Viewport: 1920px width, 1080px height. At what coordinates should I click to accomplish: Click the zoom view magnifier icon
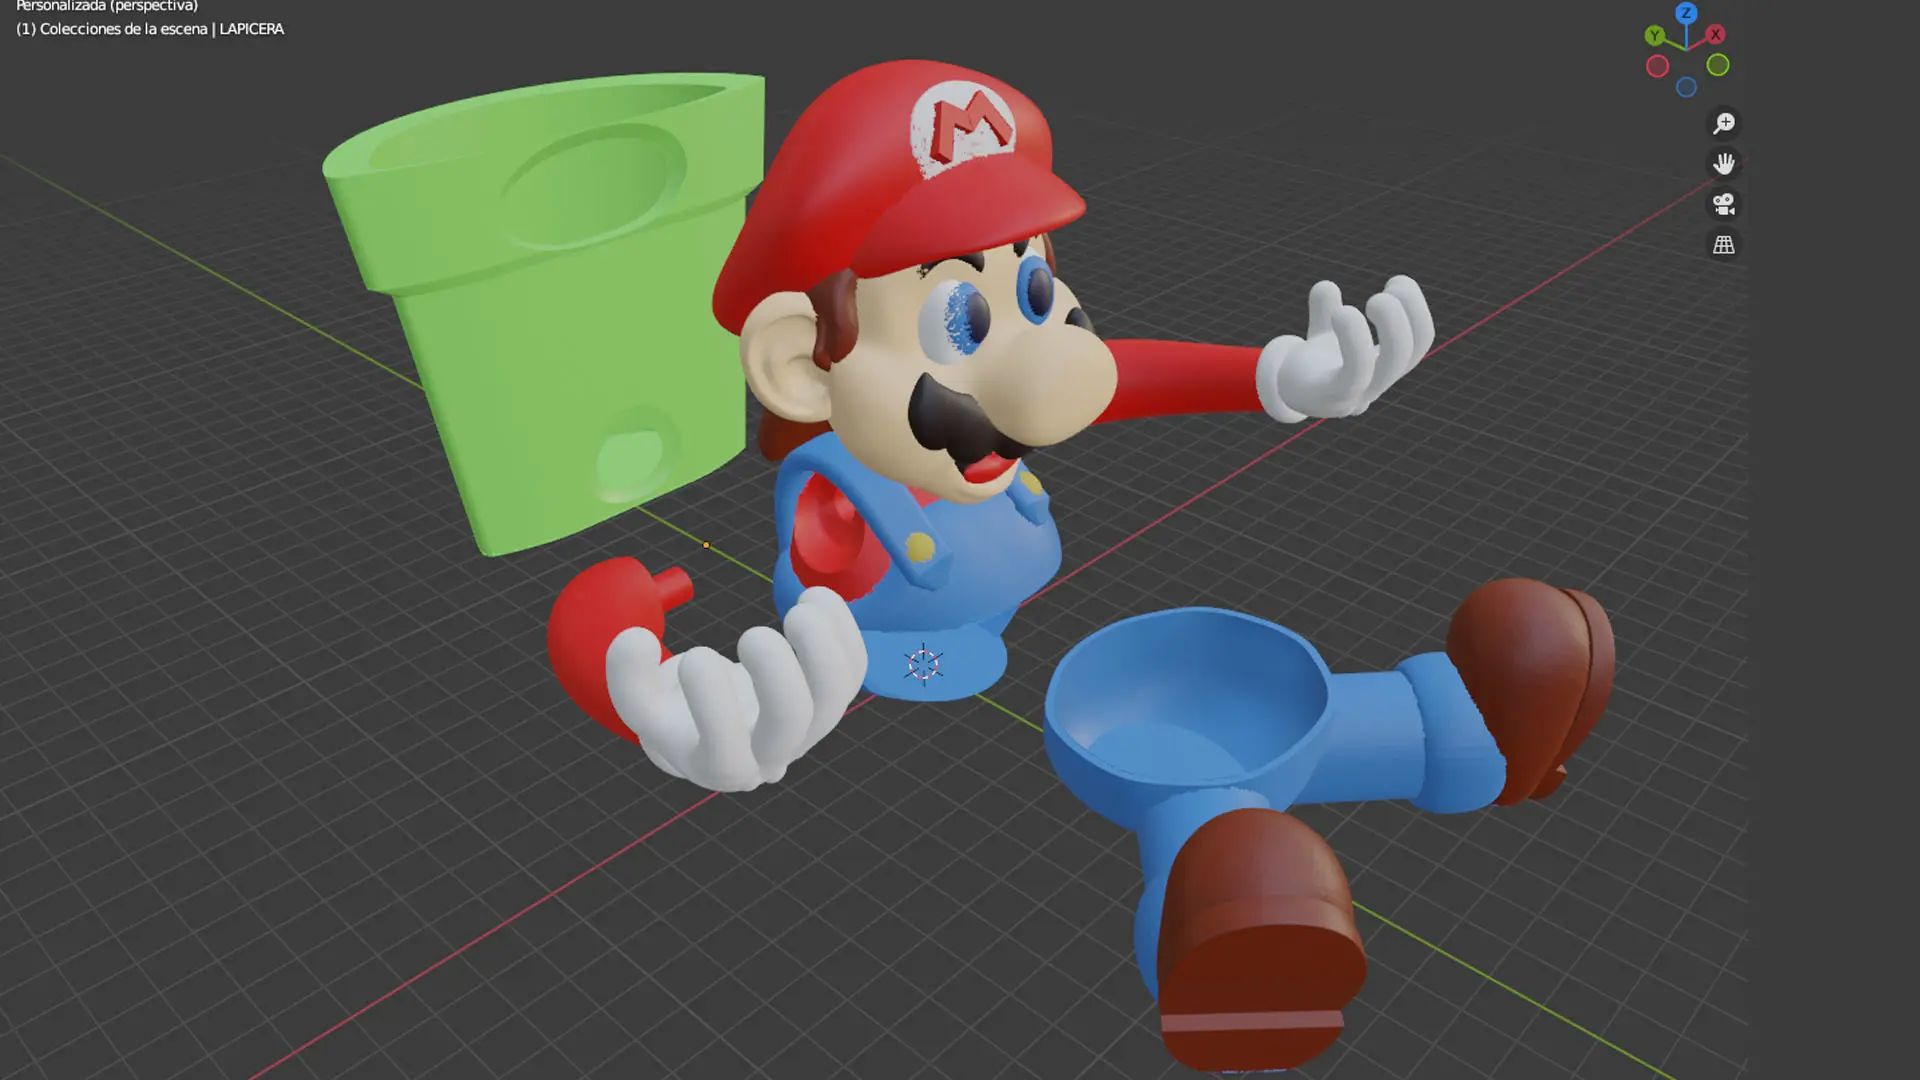[x=1723, y=123]
